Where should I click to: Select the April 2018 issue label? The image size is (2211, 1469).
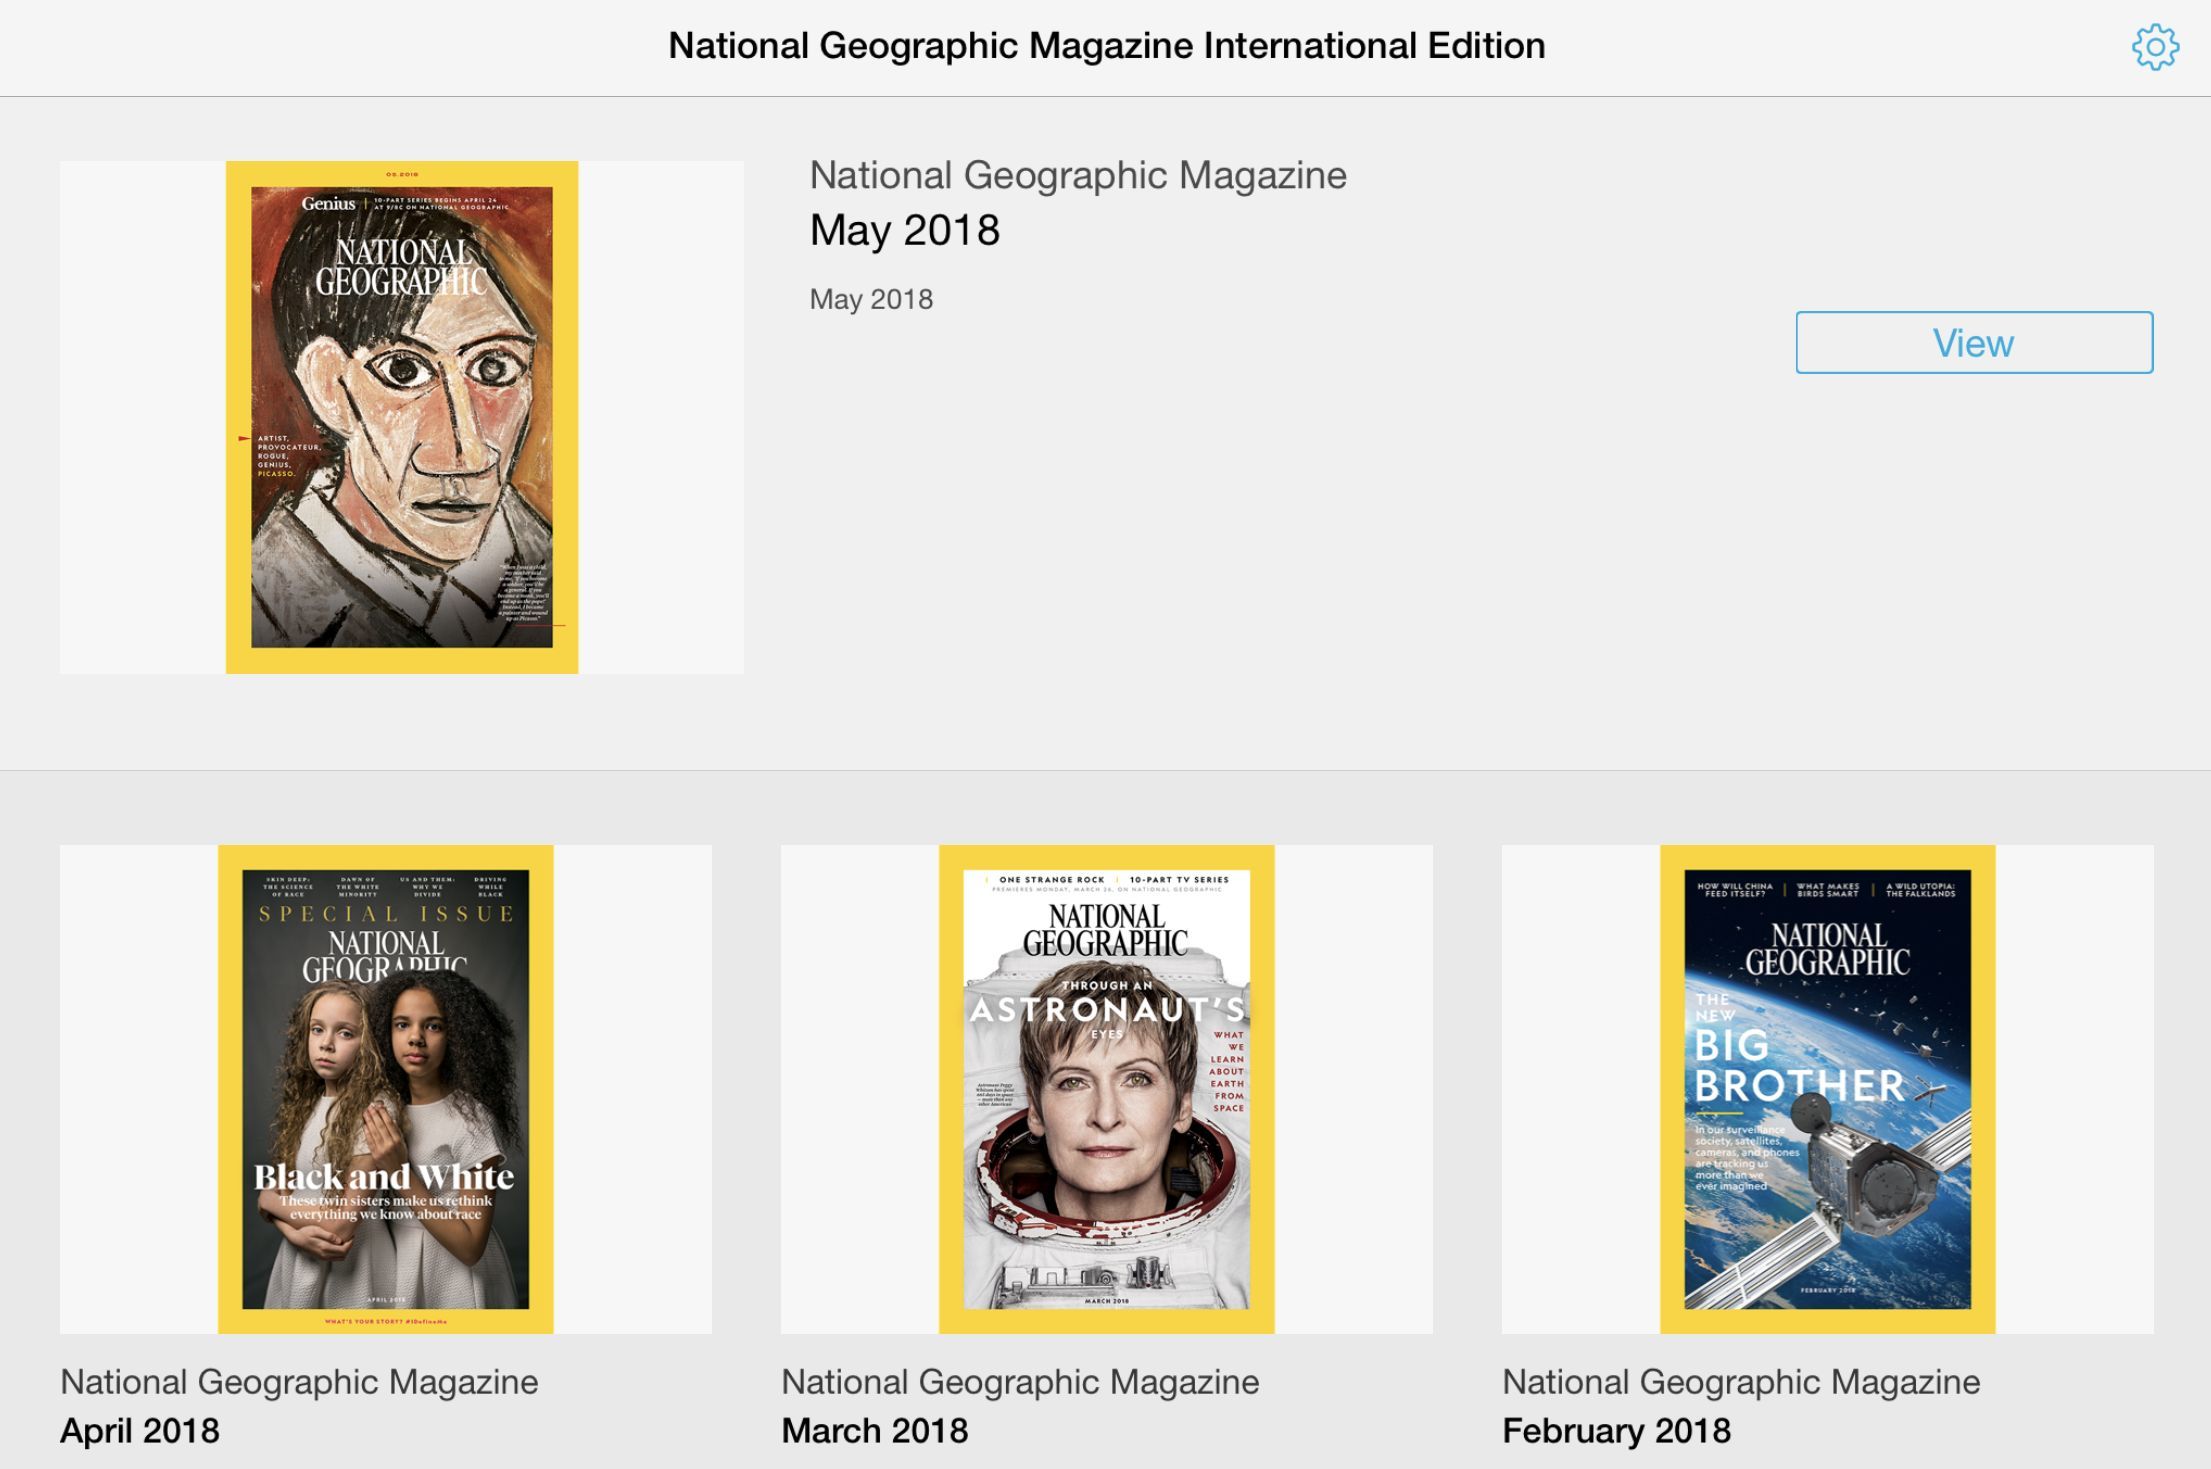pyautogui.click(x=140, y=1431)
